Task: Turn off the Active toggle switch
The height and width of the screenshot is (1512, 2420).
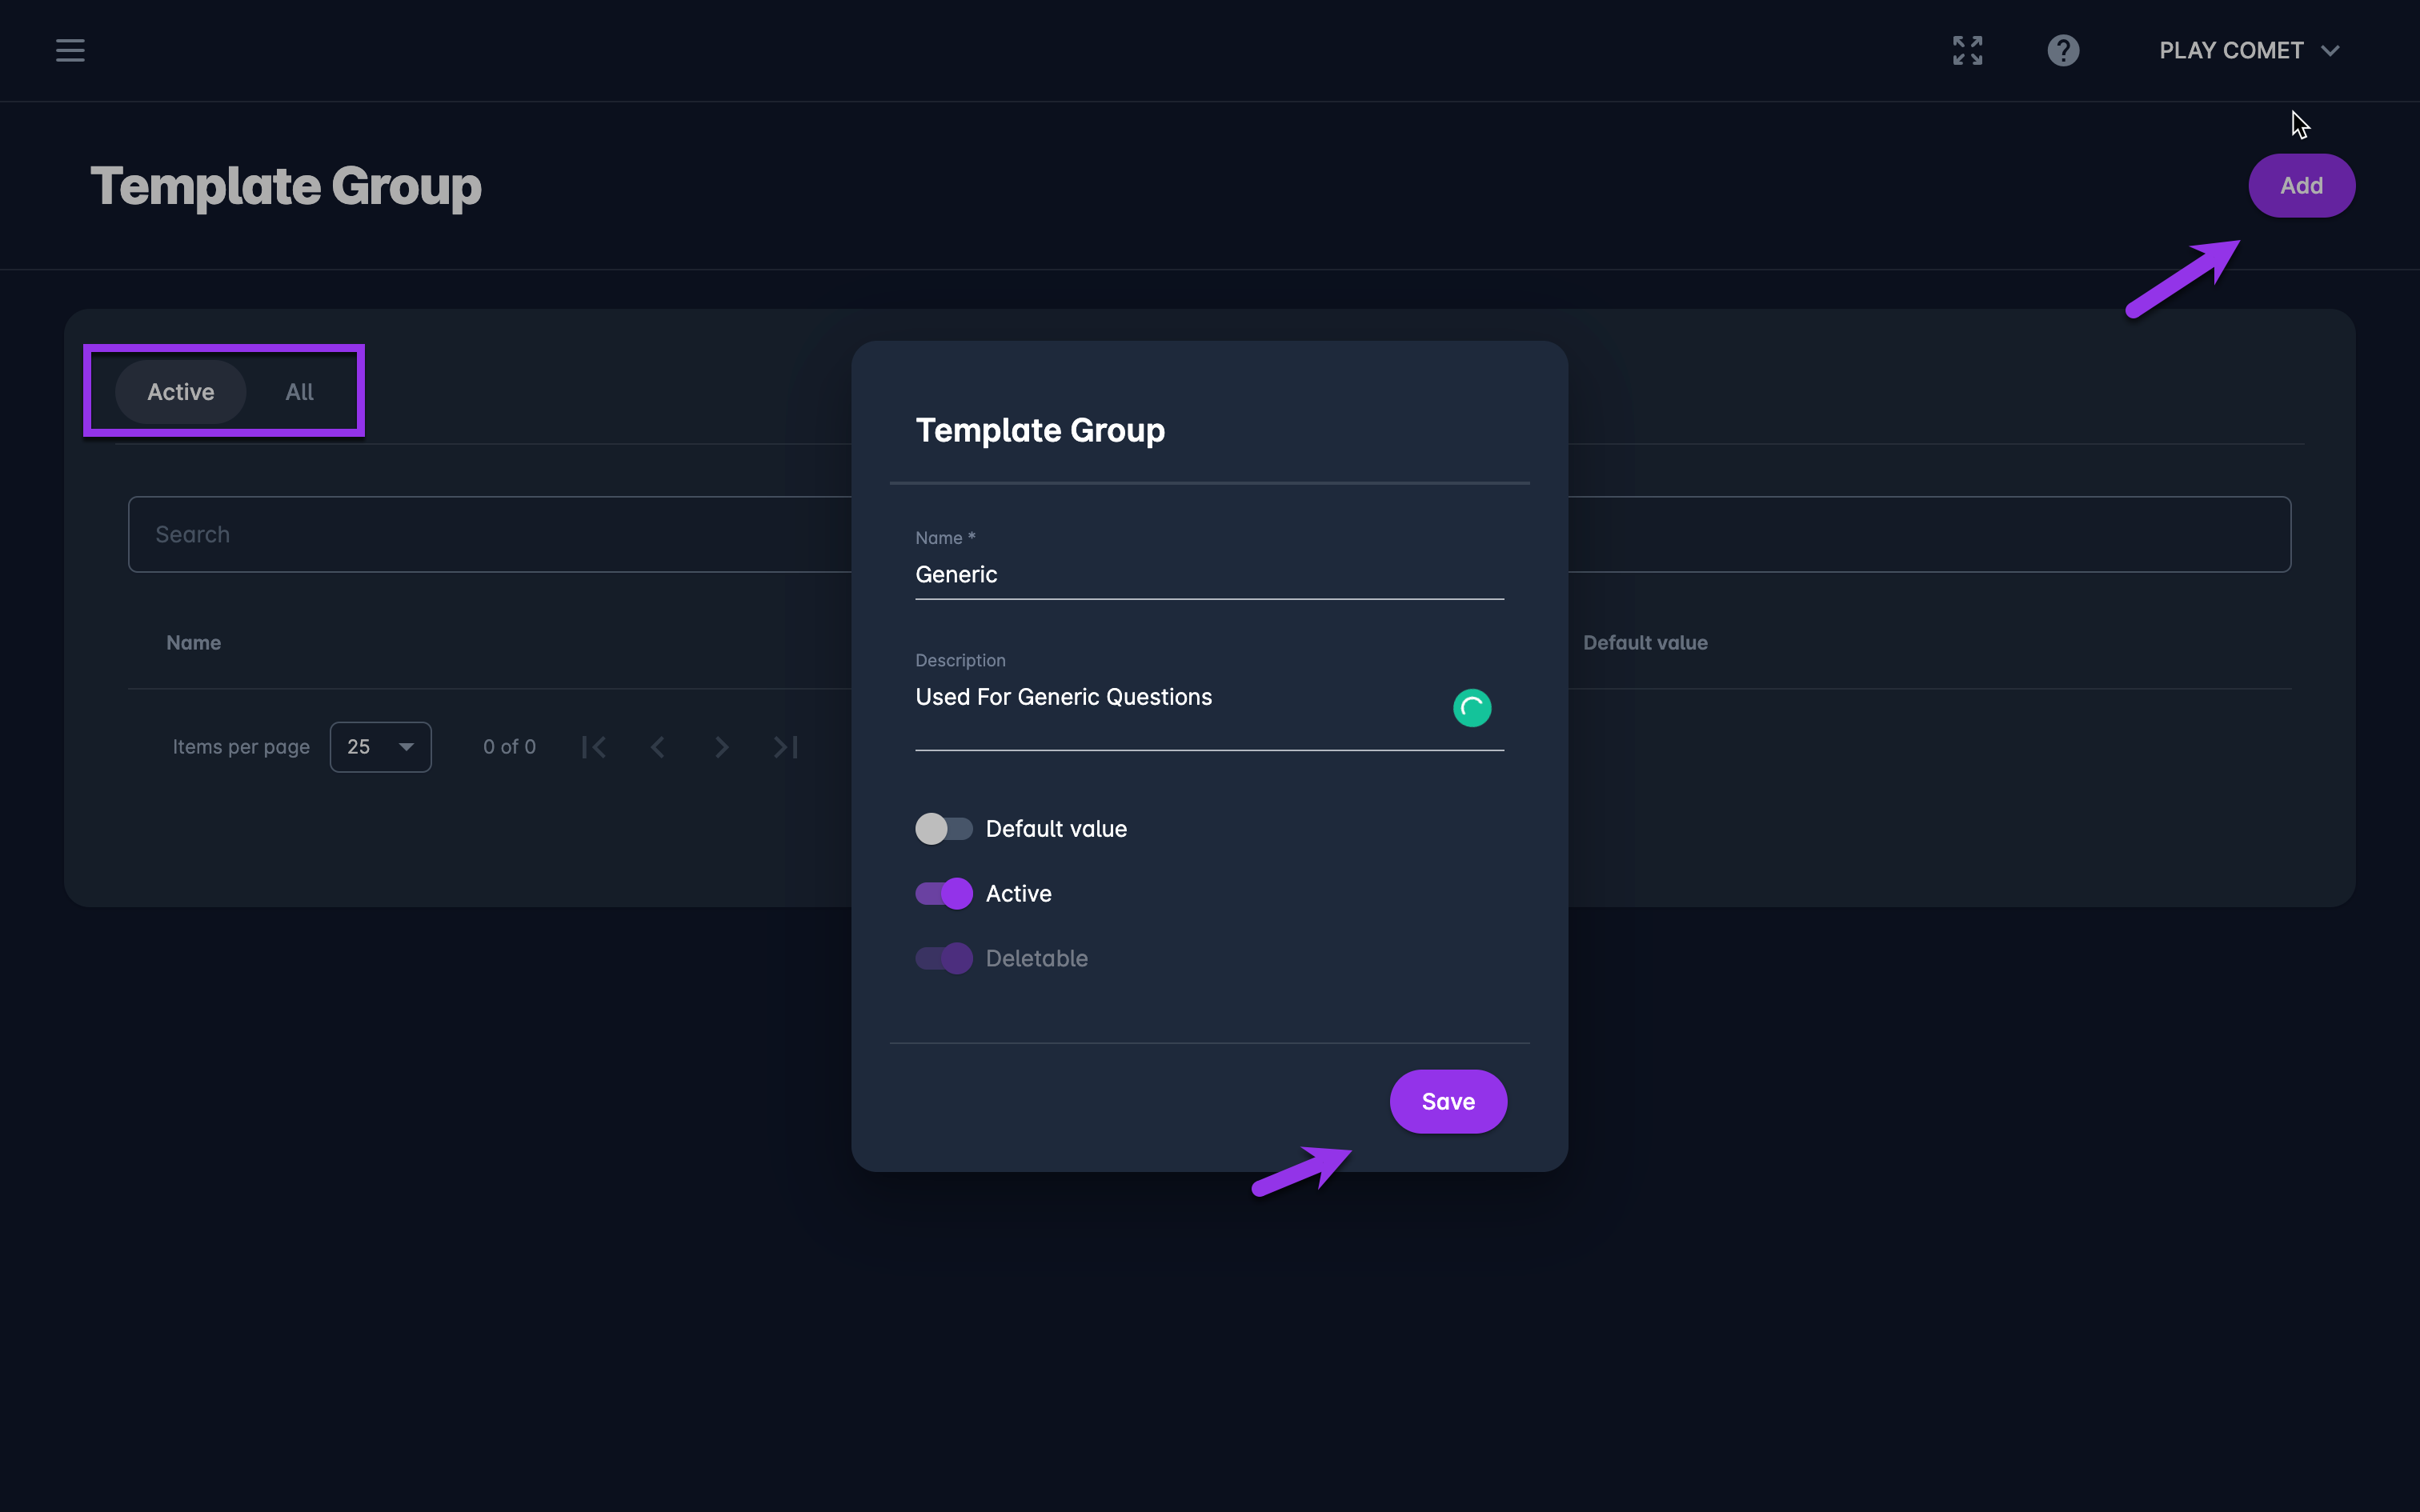Action: [x=943, y=893]
